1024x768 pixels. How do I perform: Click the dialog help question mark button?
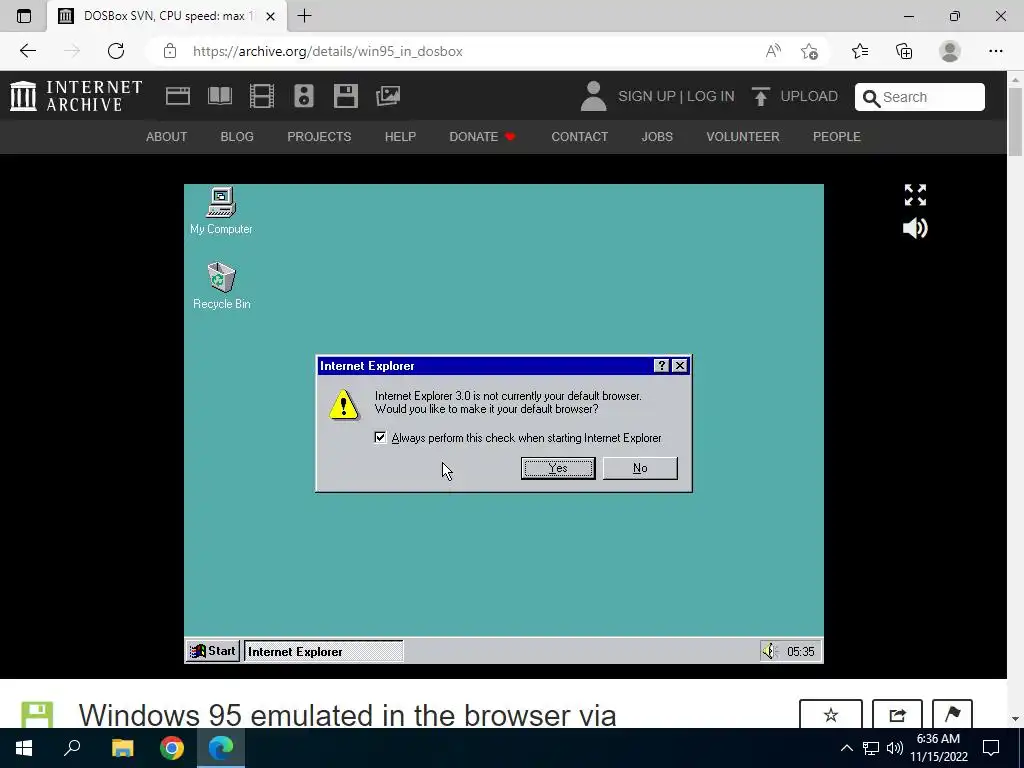(x=662, y=366)
